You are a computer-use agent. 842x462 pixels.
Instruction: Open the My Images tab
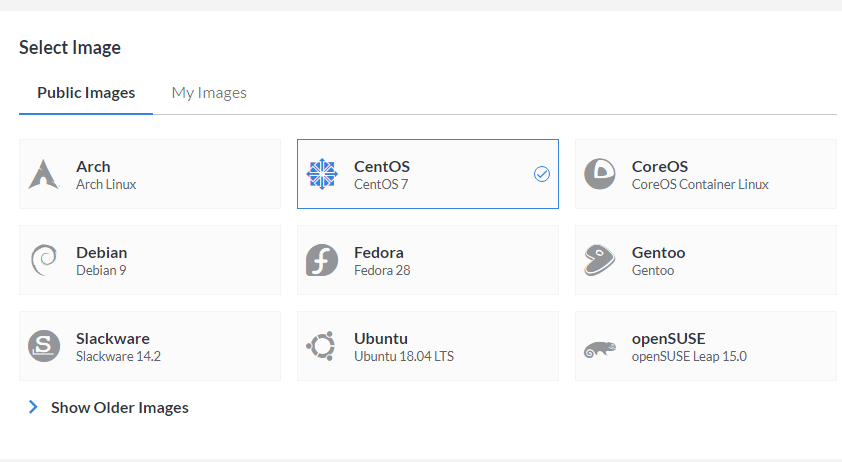click(209, 93)
